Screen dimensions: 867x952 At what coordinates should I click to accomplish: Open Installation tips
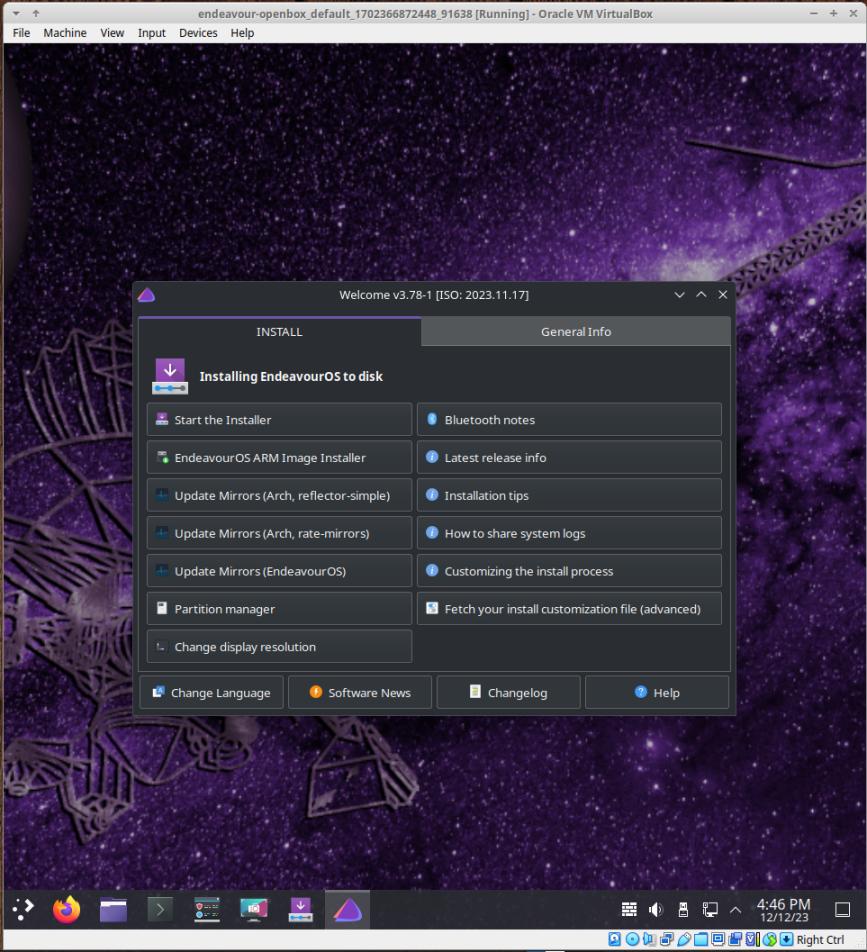pos(570,495)
